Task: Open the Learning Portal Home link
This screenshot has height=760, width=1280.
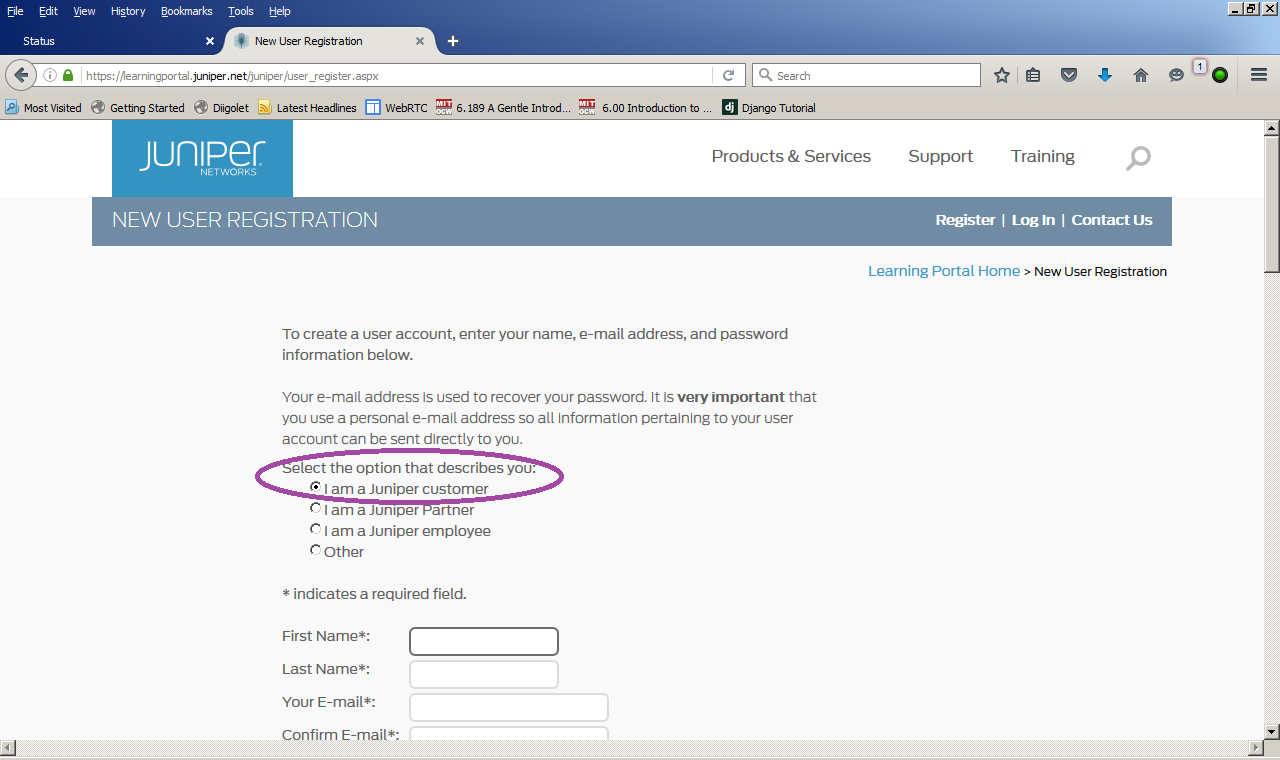Action: click(x=943, y=271)
